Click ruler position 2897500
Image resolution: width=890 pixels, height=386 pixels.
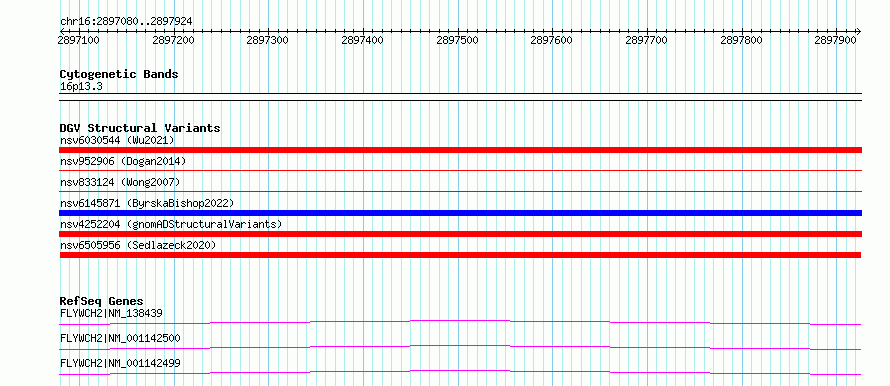[457, 40]
